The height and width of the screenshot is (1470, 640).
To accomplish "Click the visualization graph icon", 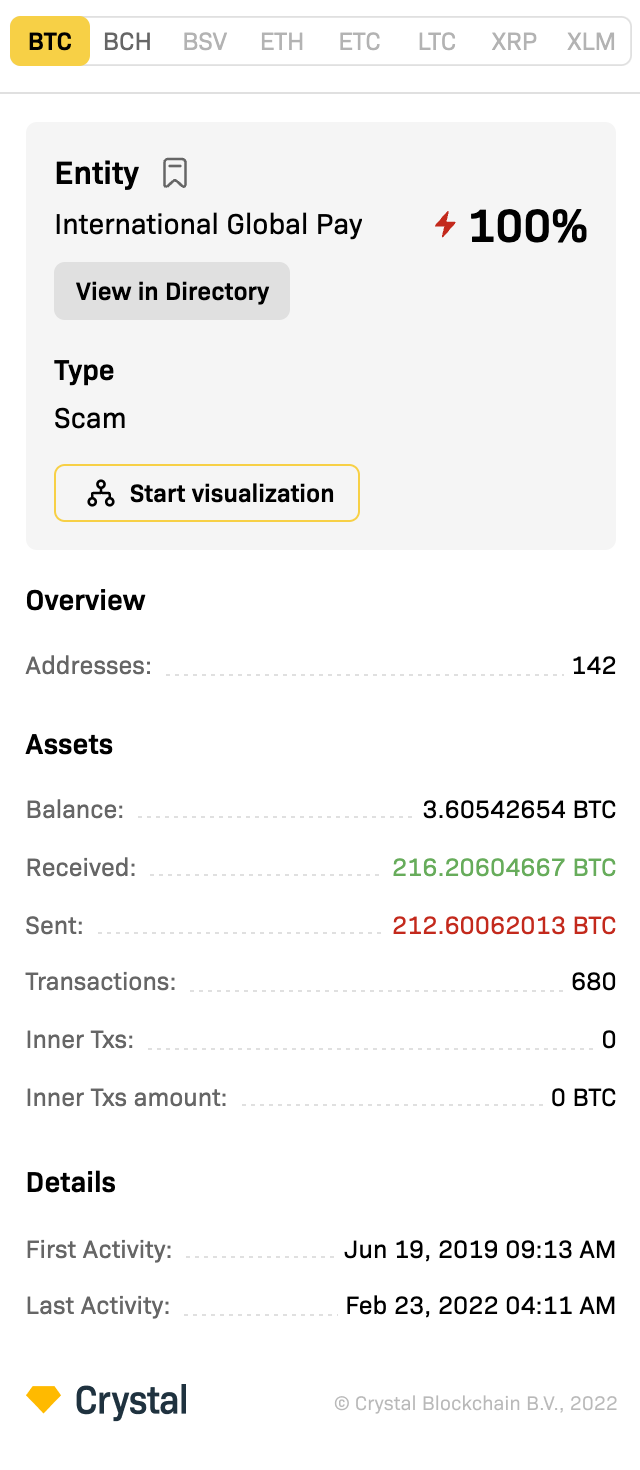I will [101, 493].
